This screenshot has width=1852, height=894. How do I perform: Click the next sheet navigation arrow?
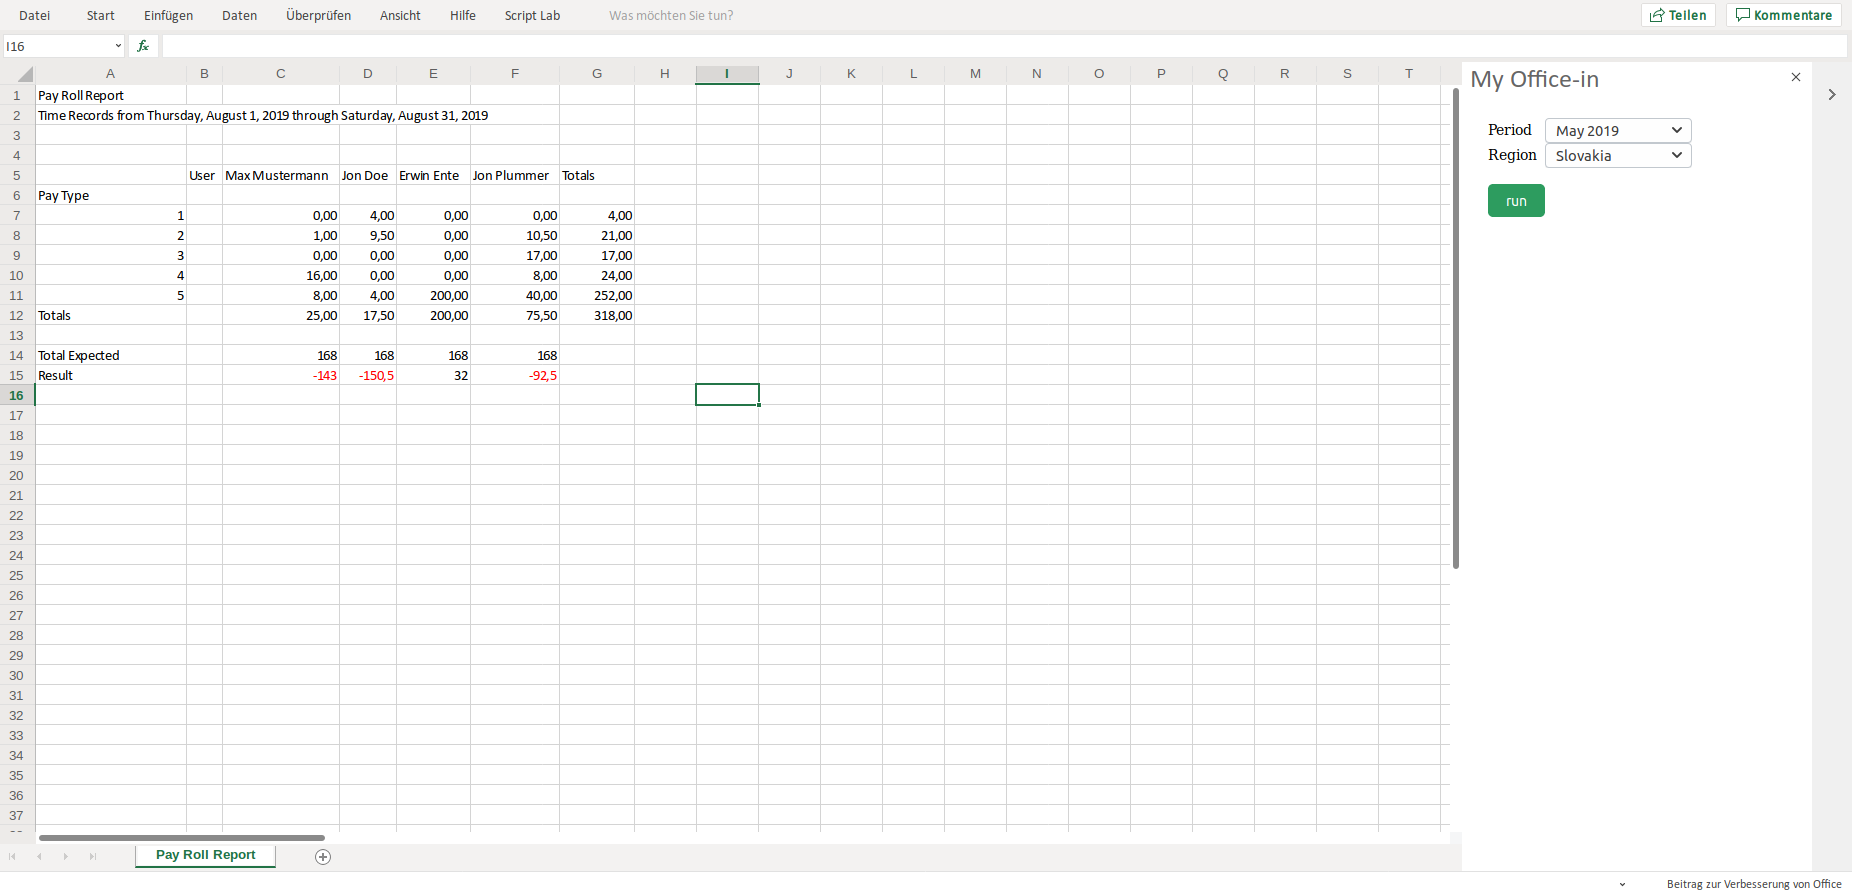(66, 856)
